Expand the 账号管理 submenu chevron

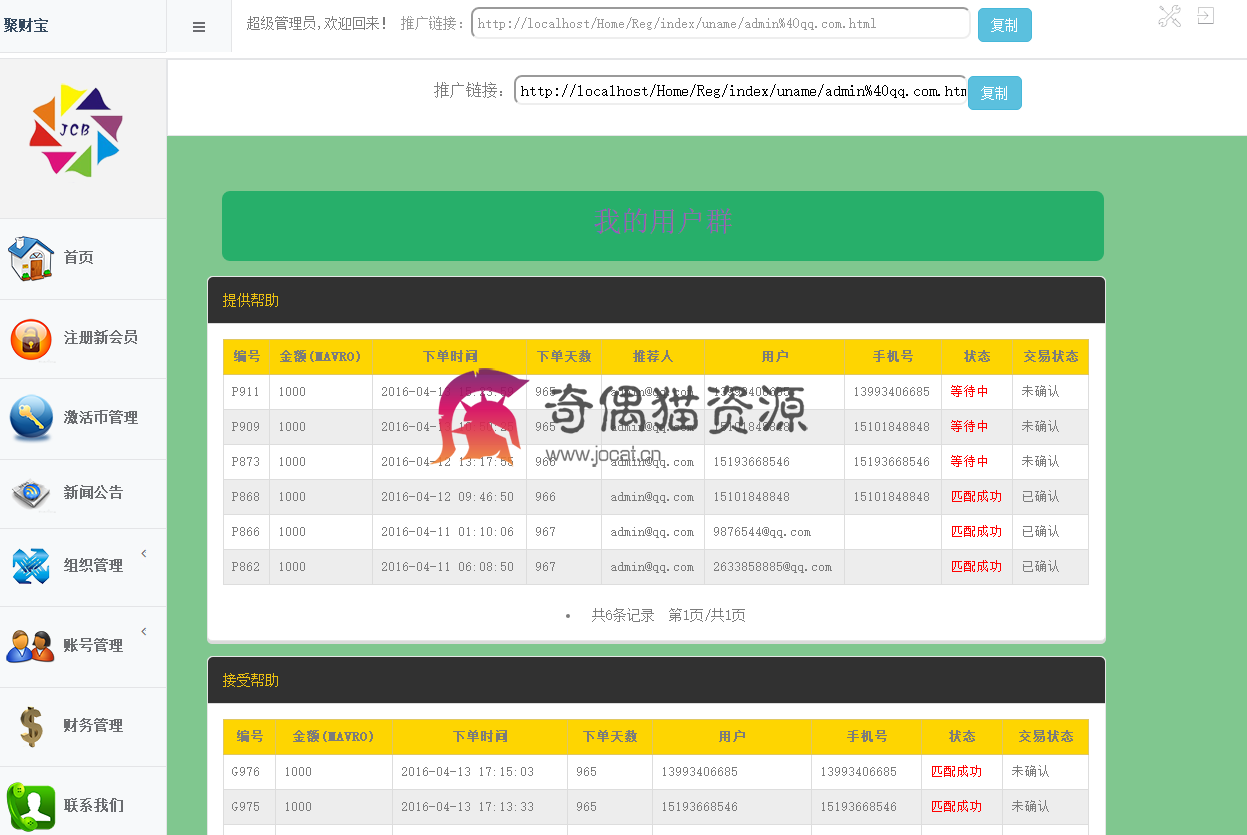(x=144, y=631)
